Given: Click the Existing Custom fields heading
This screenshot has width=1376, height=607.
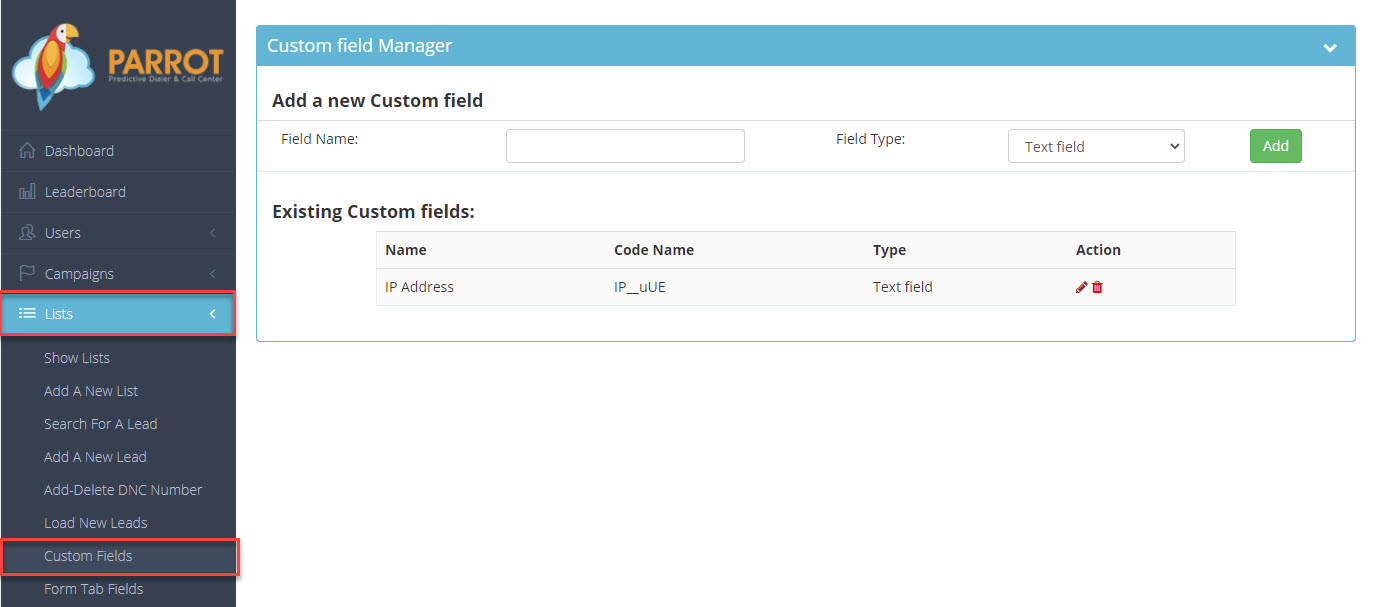Looking at the screenshot, I should [373, 212].
